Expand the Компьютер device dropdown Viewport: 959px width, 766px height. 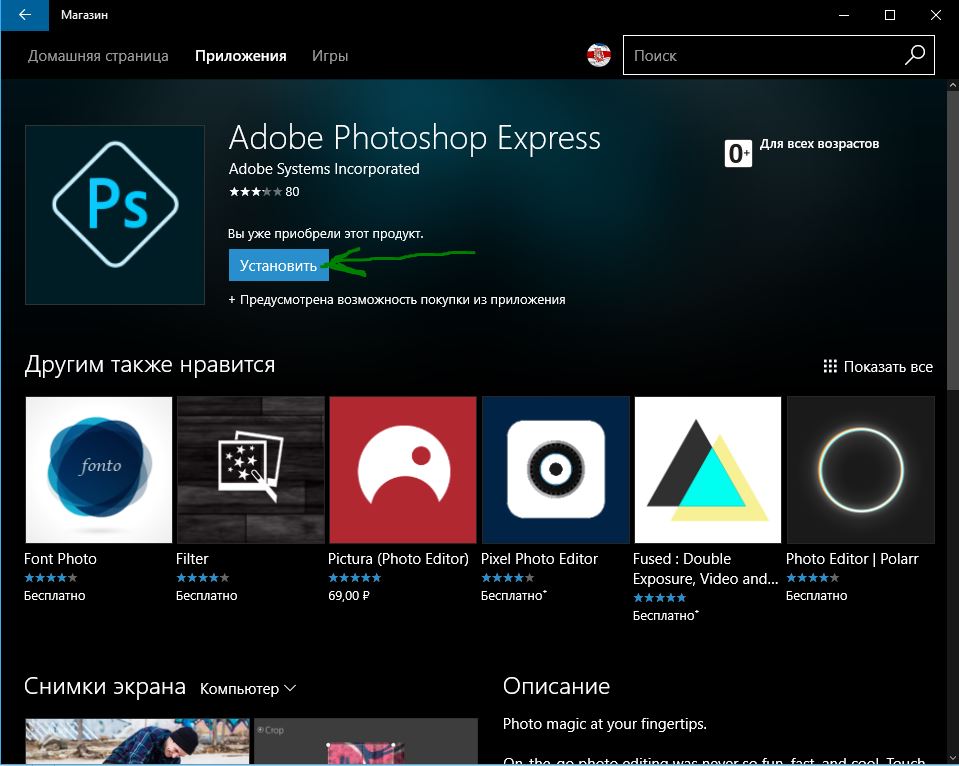pos(248,688)
